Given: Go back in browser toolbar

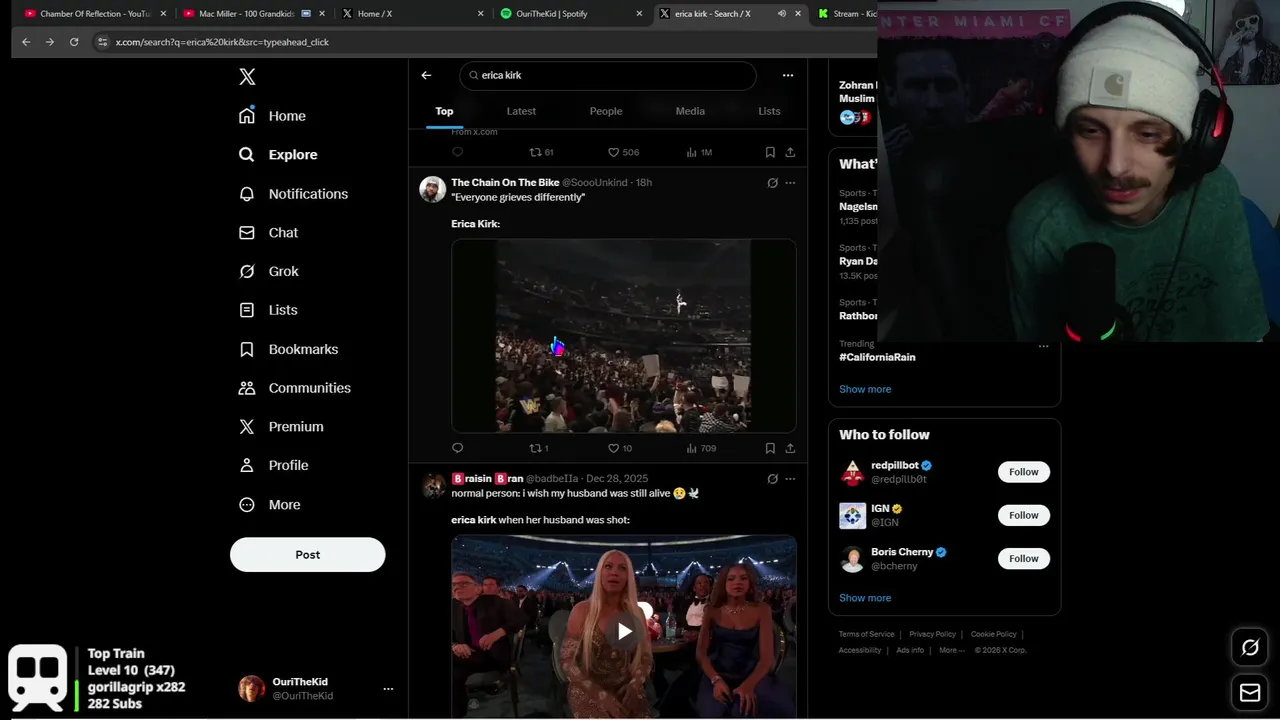Looking at the screenshot, I should coord(26,42).
